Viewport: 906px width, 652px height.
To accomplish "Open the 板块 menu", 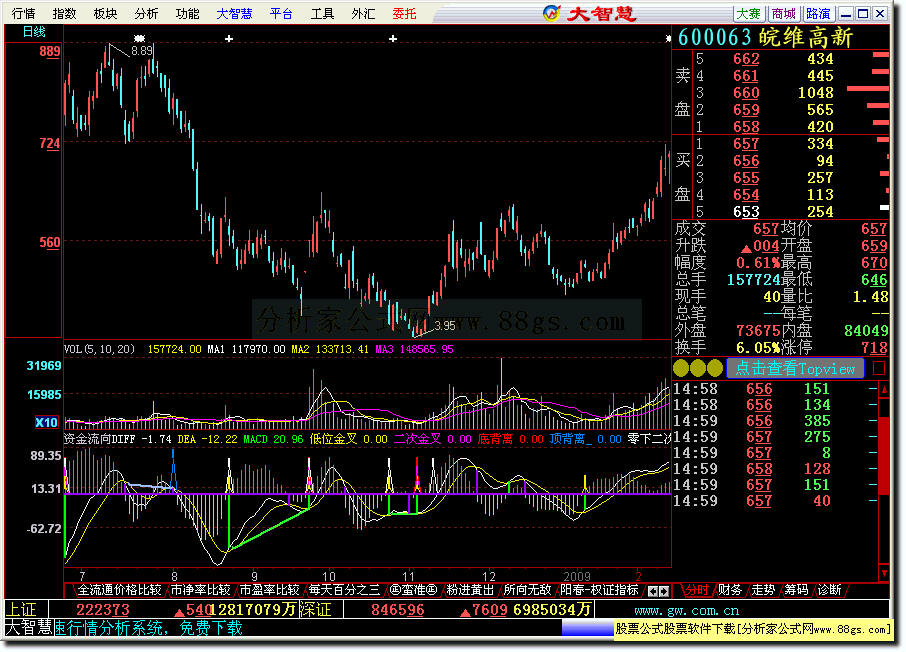I will [105, 13].
